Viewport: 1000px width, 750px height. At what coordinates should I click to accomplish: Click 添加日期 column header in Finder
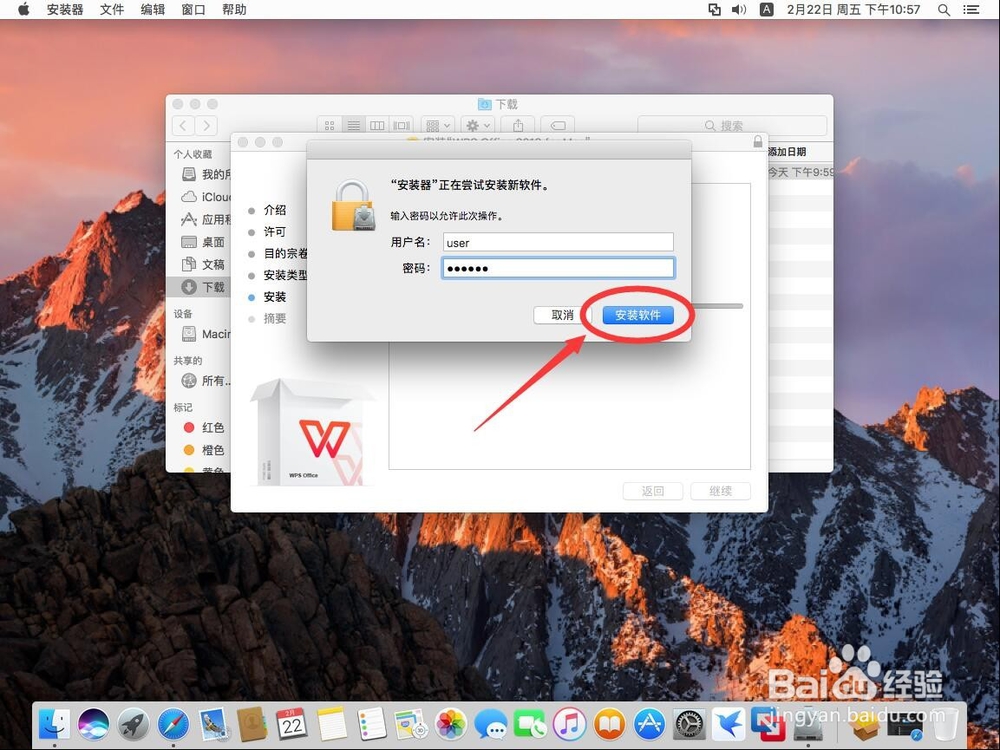(787, 152)
